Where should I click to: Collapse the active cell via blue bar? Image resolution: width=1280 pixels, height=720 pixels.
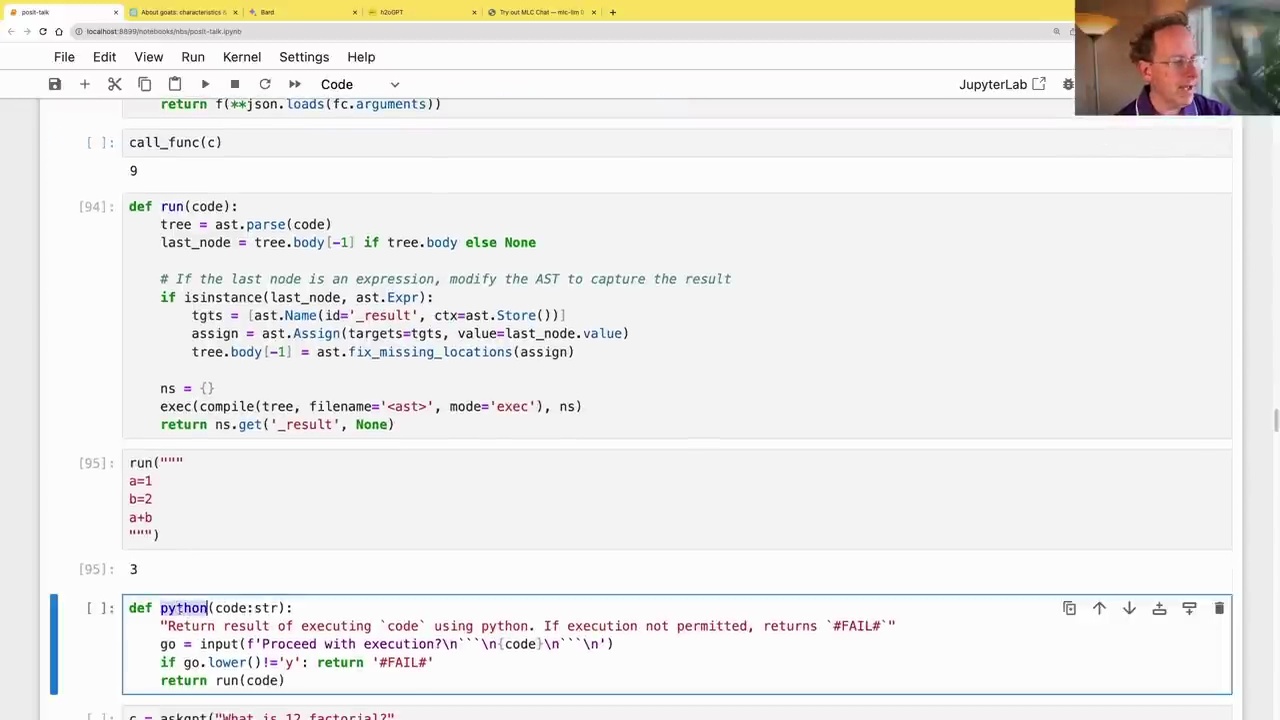coord(54,645)
